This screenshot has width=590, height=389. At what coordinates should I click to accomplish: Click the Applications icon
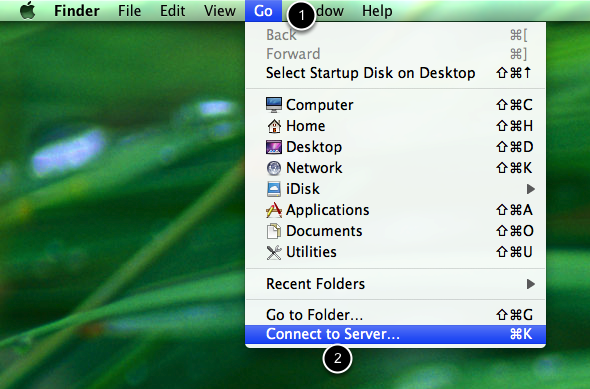click(274, 210)
